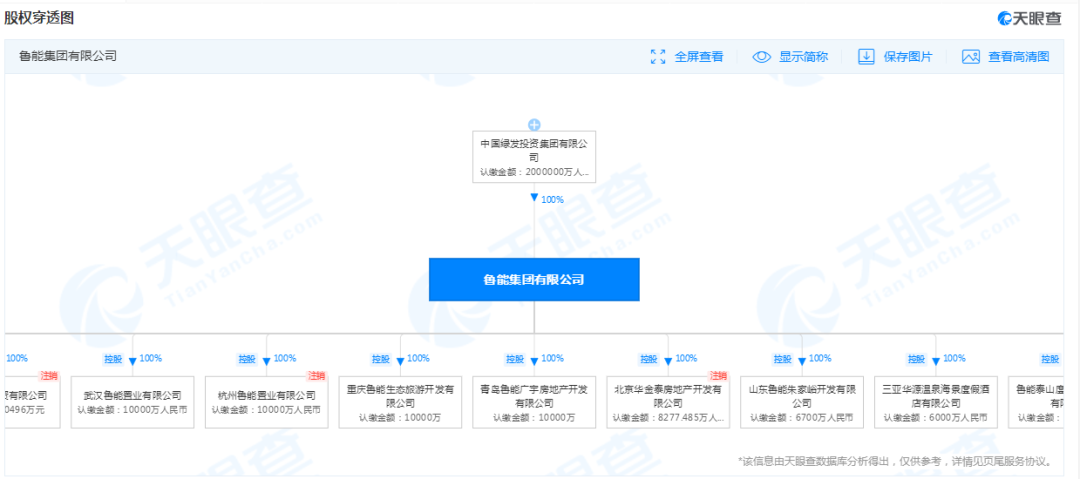The width and height of the screenshot is (1080, 479).
Task: Select the central 鲁能集团有限公司 blue node
Action: (534, 279)
